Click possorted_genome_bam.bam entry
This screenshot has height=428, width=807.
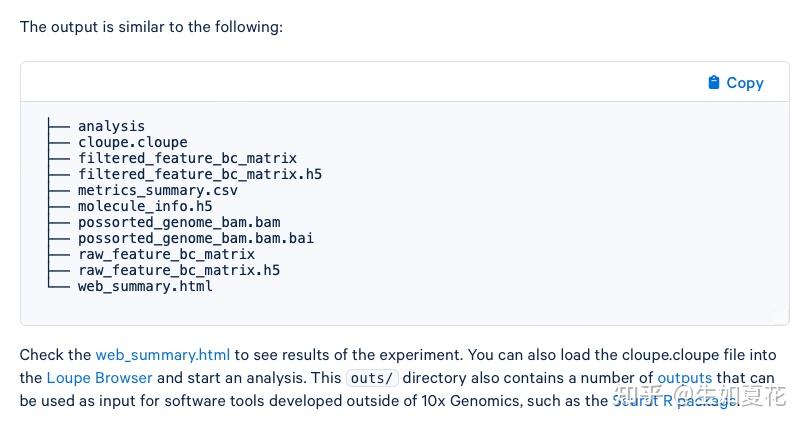click(179, 222)
